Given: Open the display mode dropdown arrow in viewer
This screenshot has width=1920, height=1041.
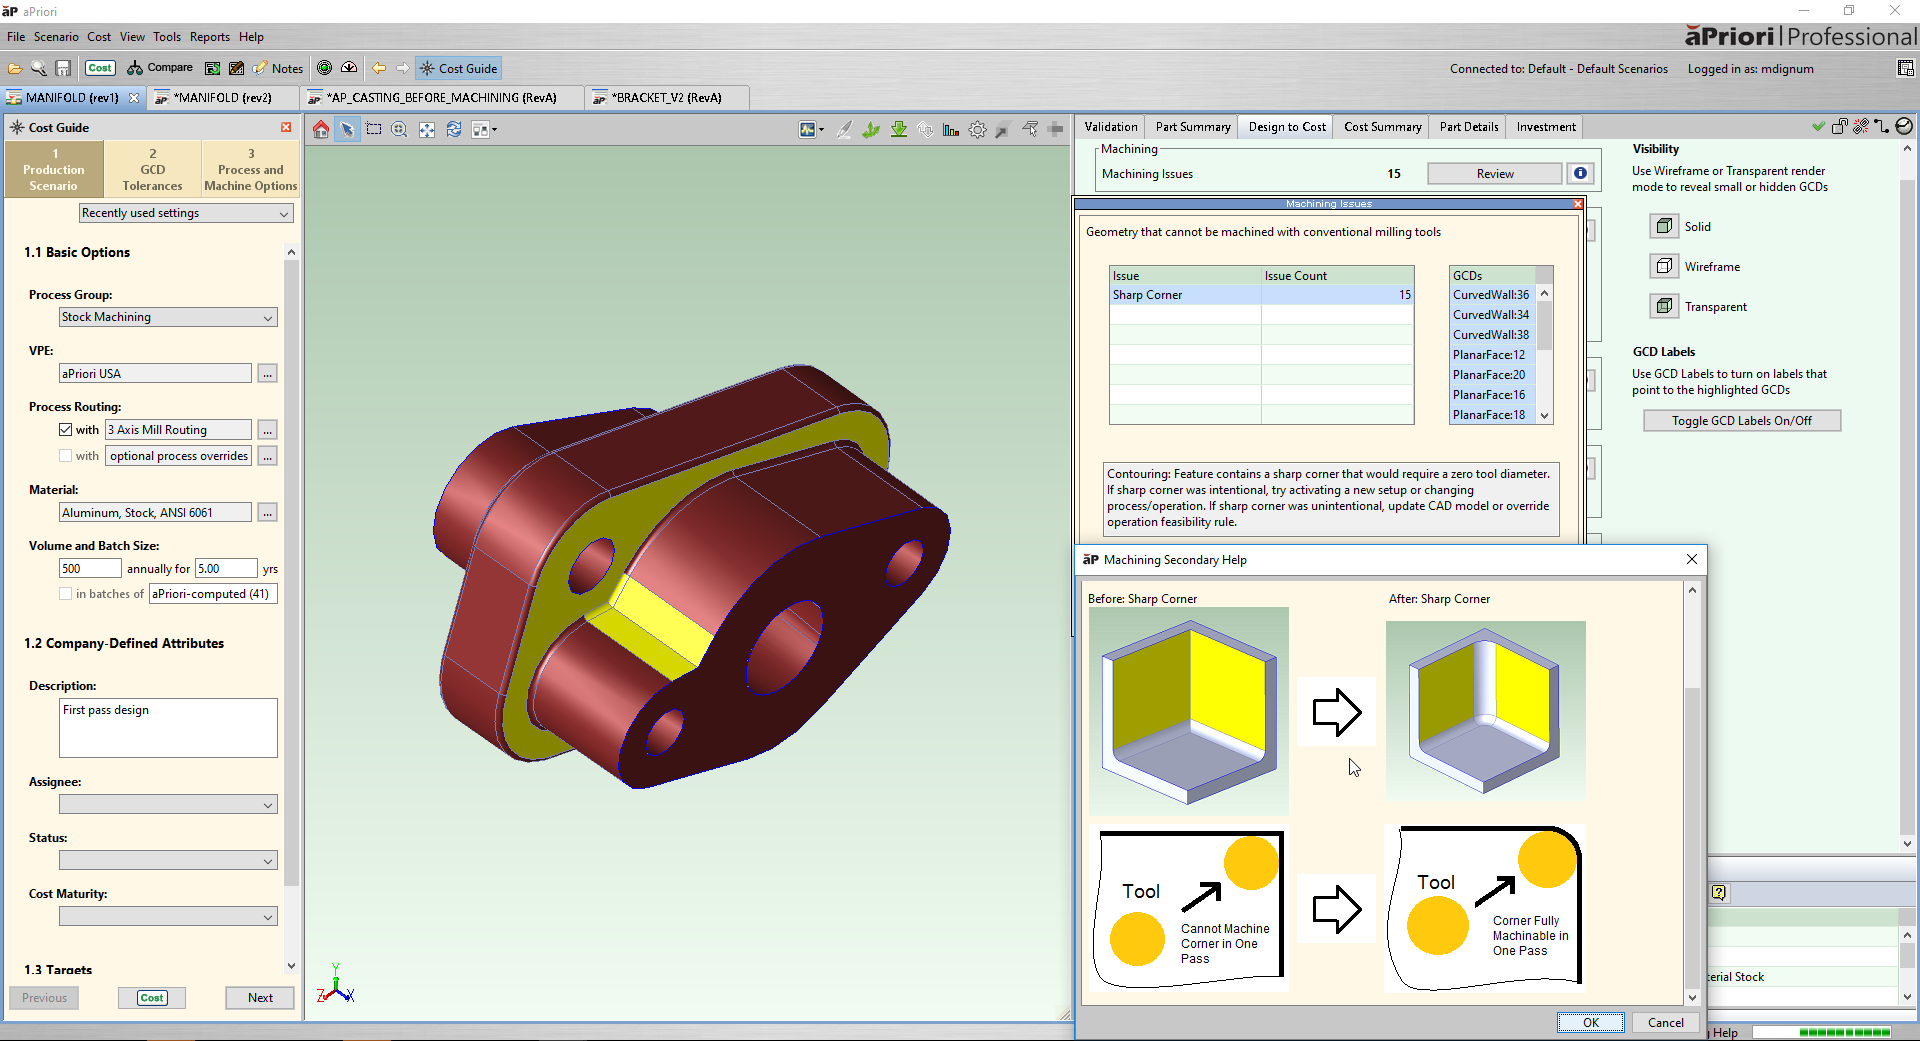Looking at the screenshot, I should (x=494, y=129).
